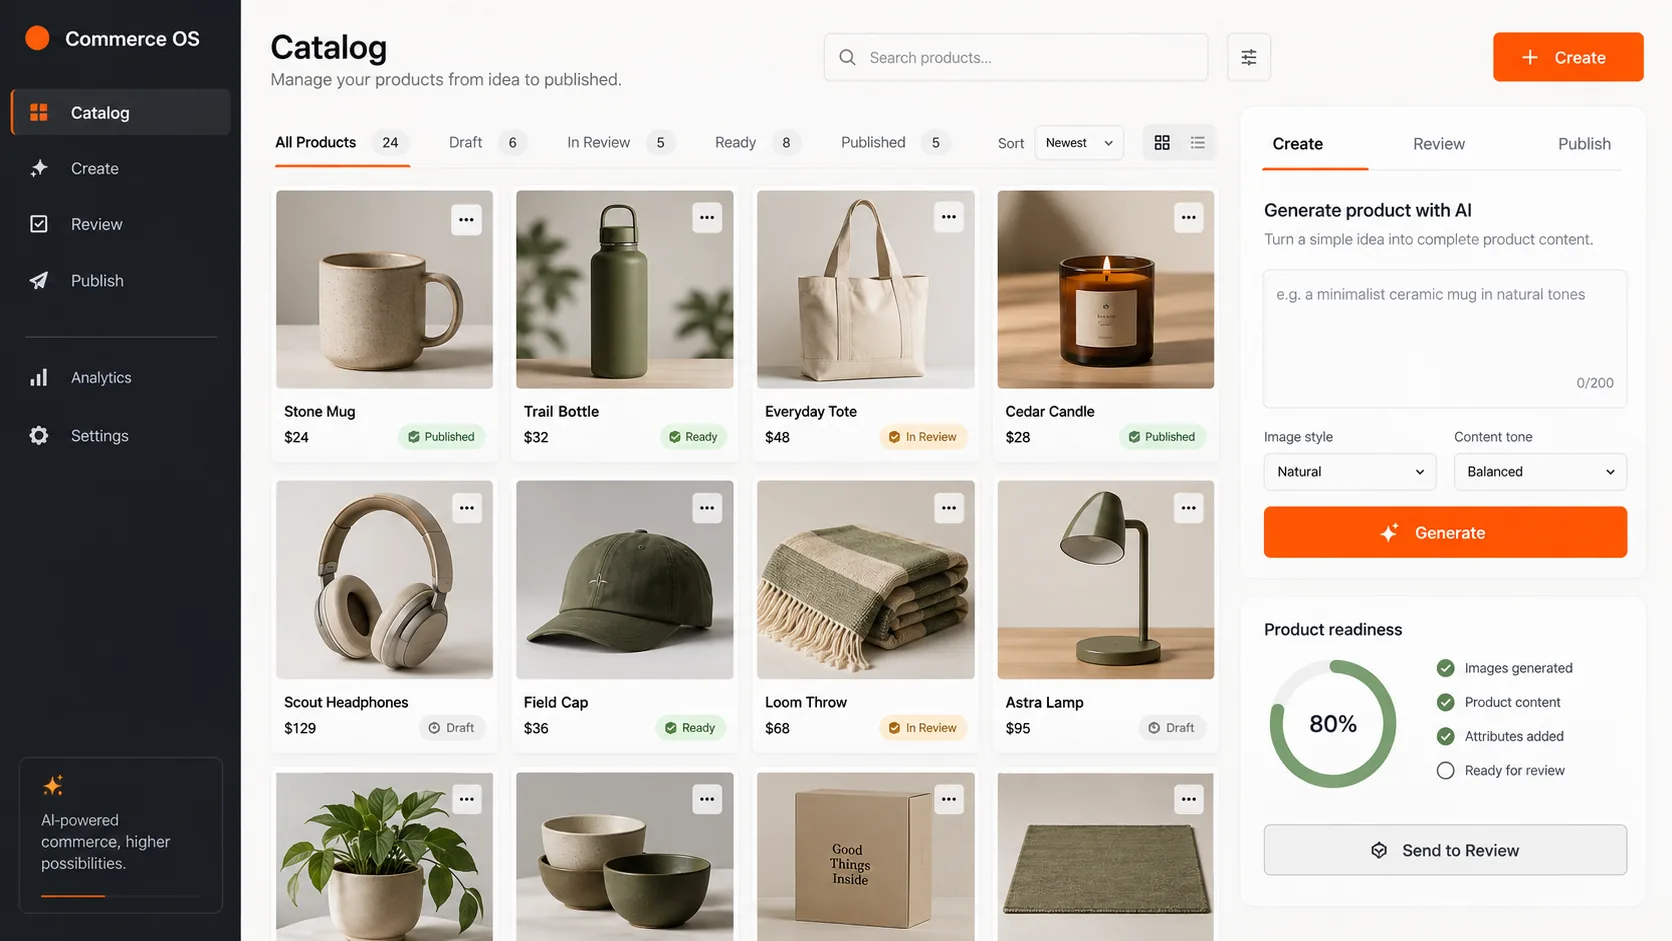1672x941 pixels.
Task: Toggle the Product content check
Action: [x=1445, y=702]
